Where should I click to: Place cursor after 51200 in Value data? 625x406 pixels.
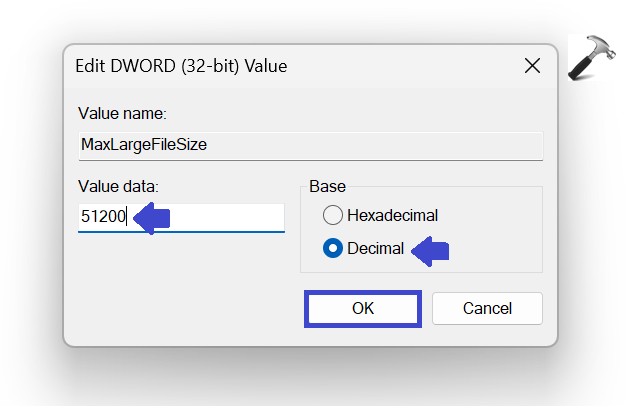pos(127,218)
